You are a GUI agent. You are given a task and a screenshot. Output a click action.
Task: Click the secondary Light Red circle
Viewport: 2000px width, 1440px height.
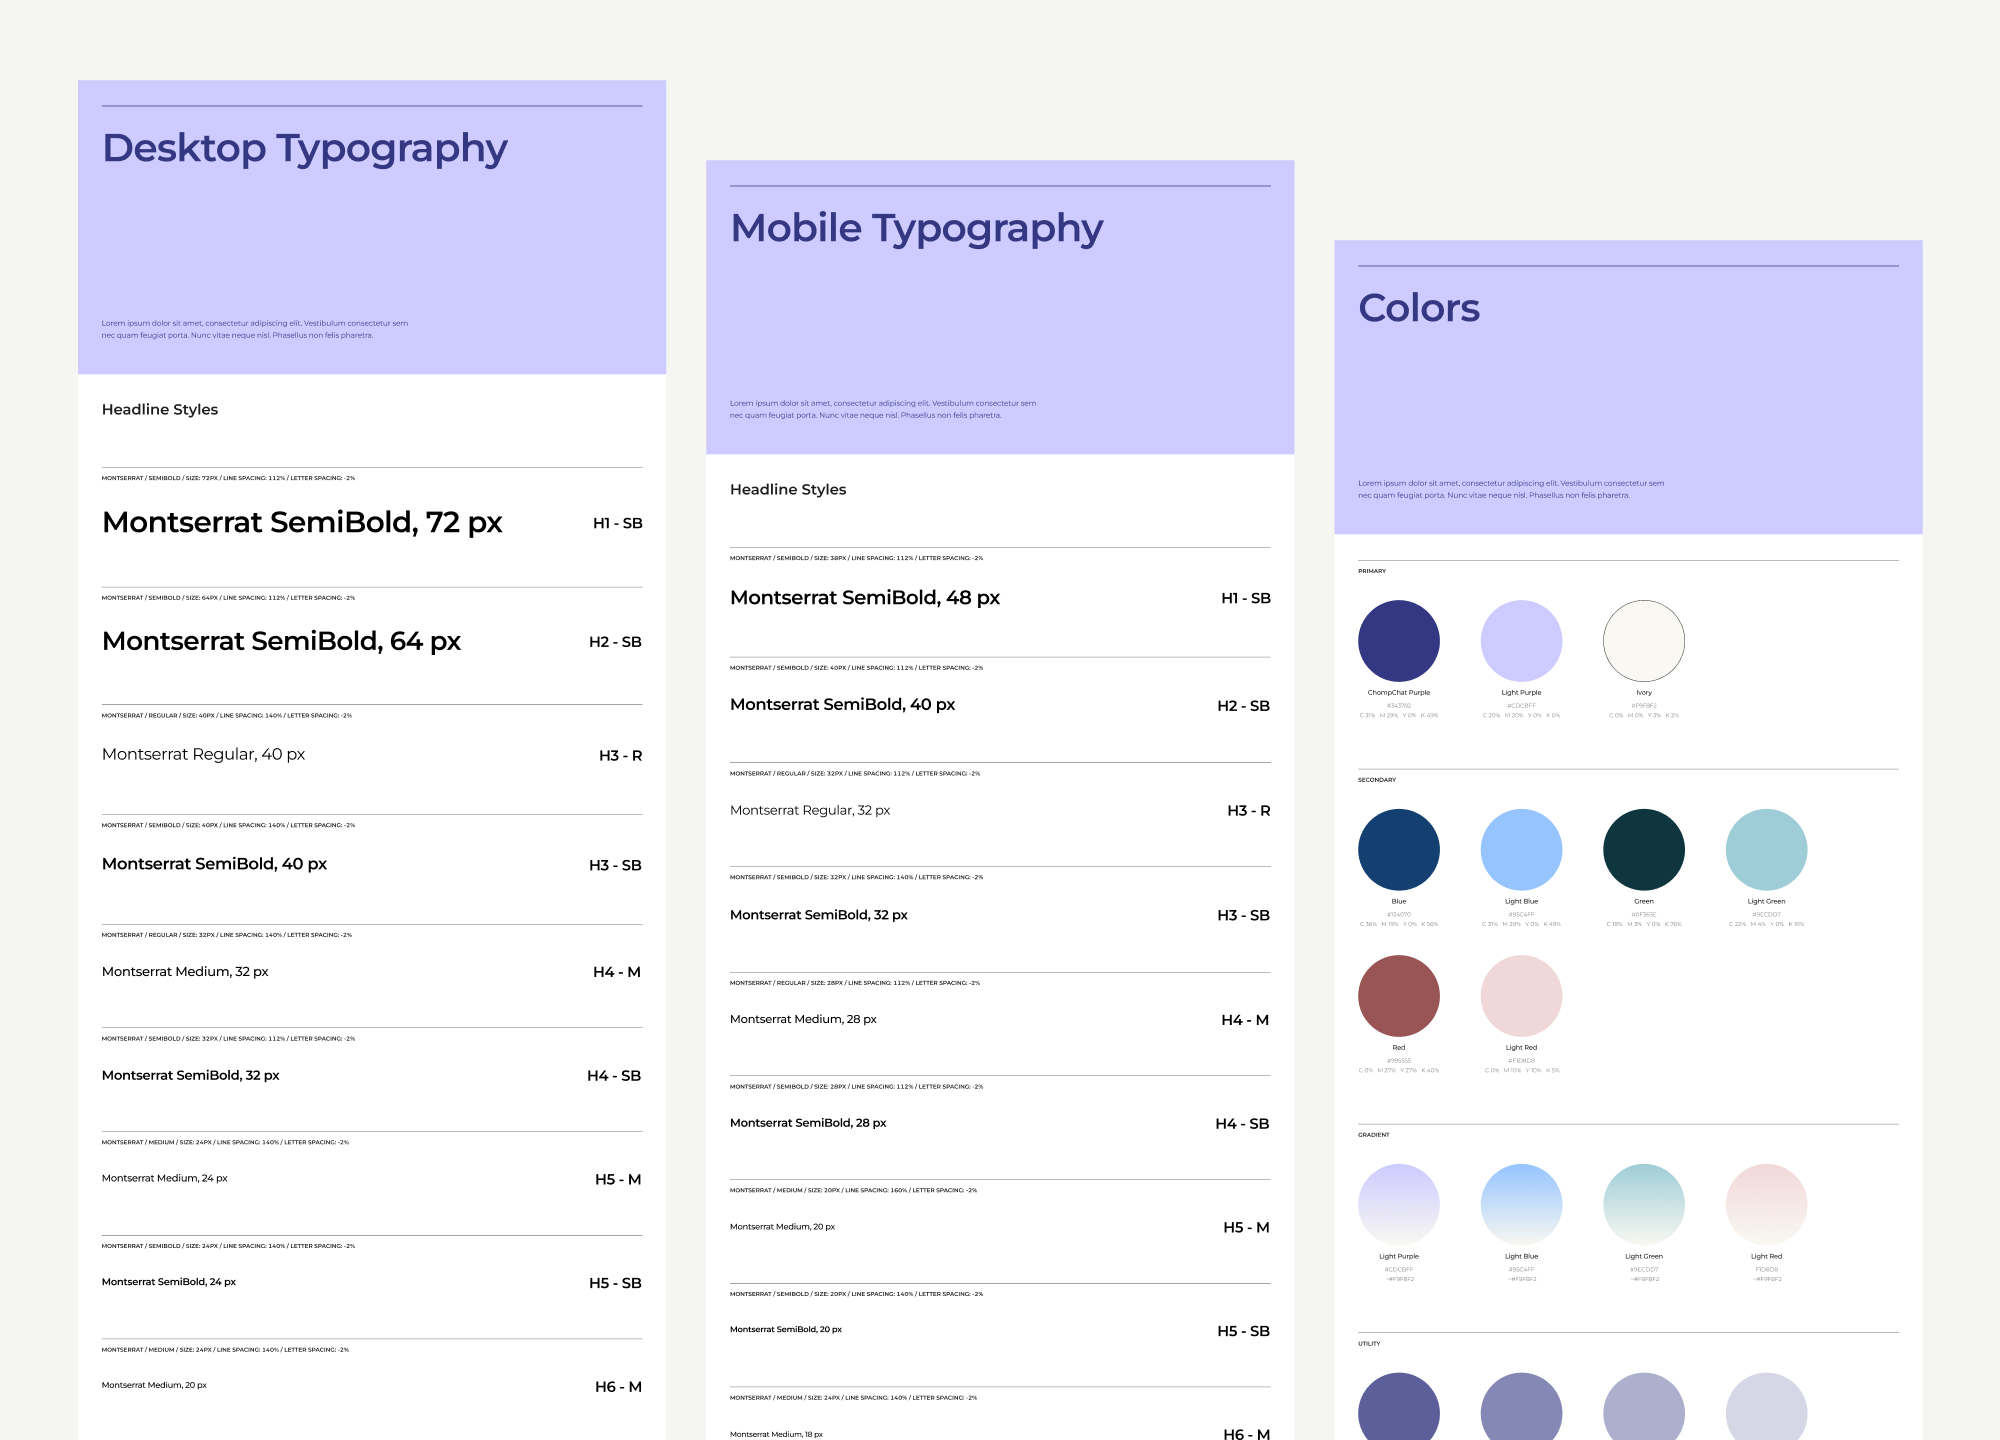click(x=1521, y=996)
